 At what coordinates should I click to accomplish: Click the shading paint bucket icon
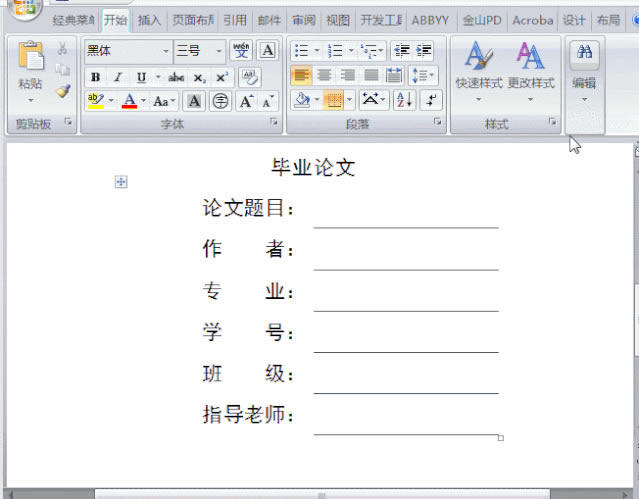pyautogui.click(x=302, y=100)
